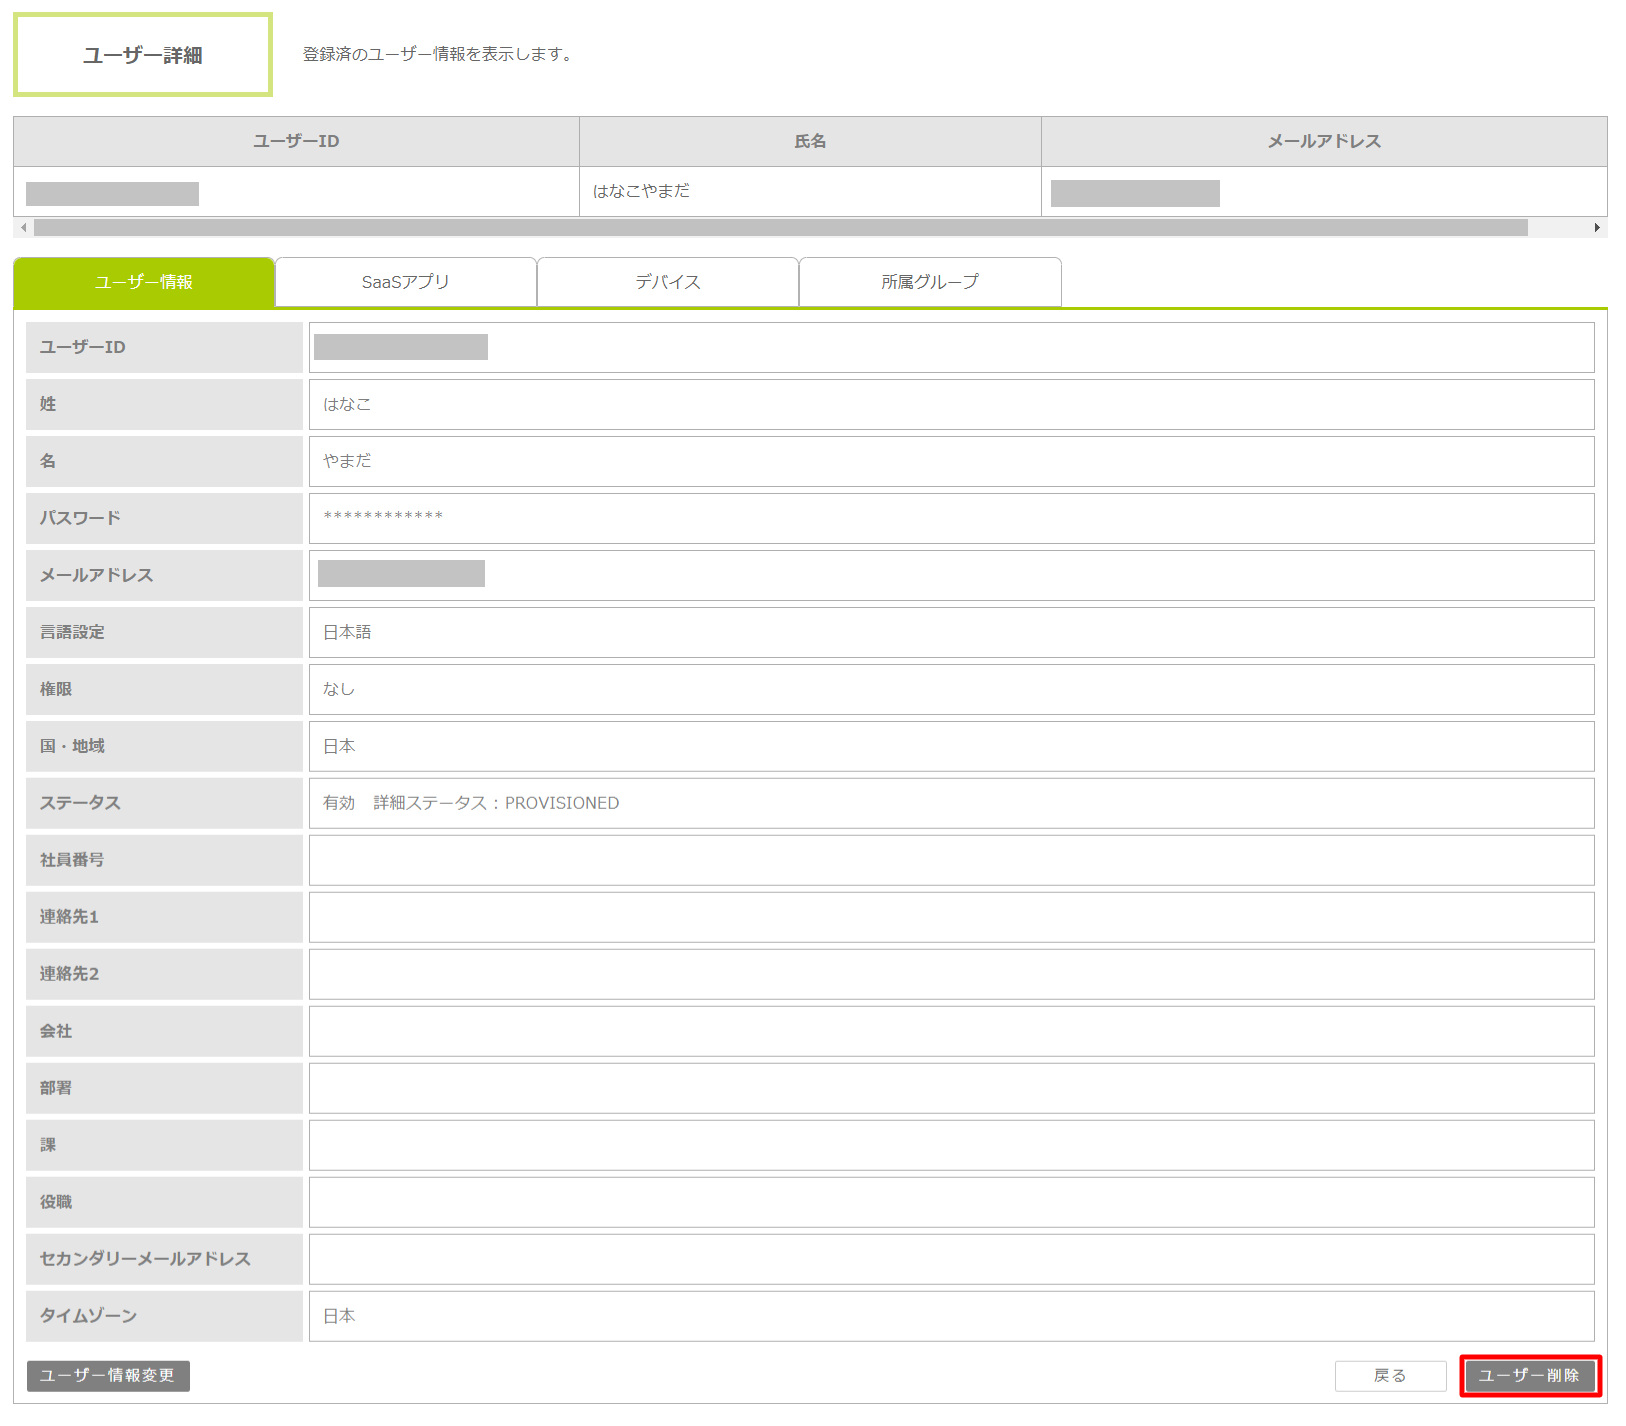Click the セカンダリーメールアドレス field

point(951,1259)
